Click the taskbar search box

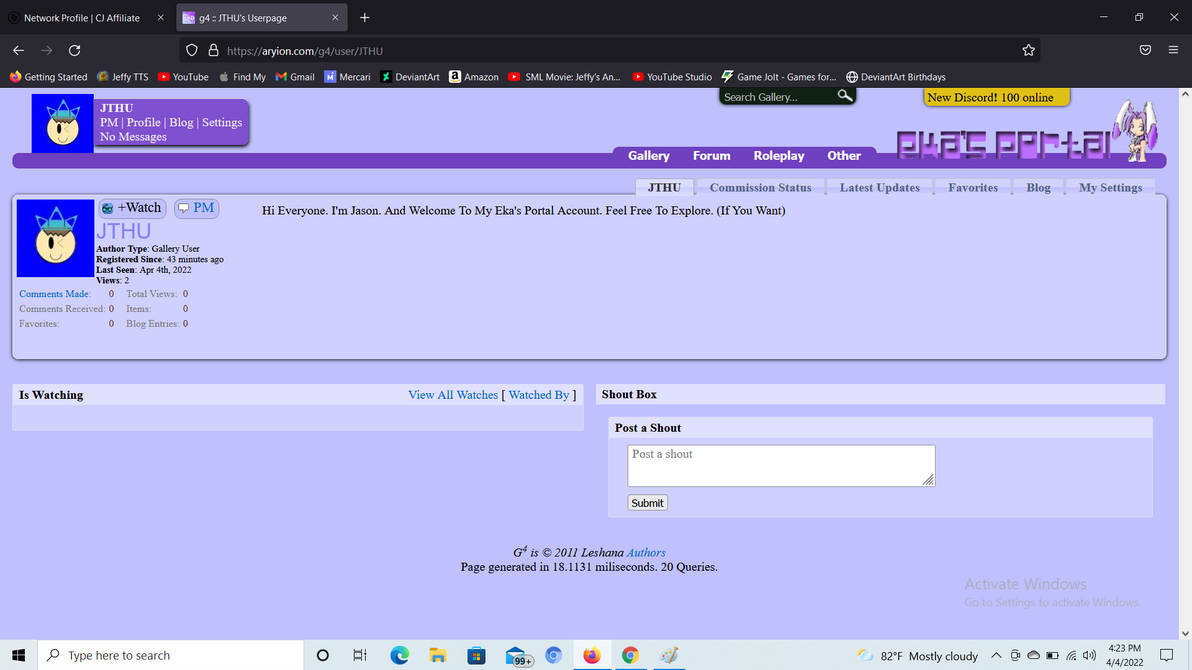[x=170, y=655]
